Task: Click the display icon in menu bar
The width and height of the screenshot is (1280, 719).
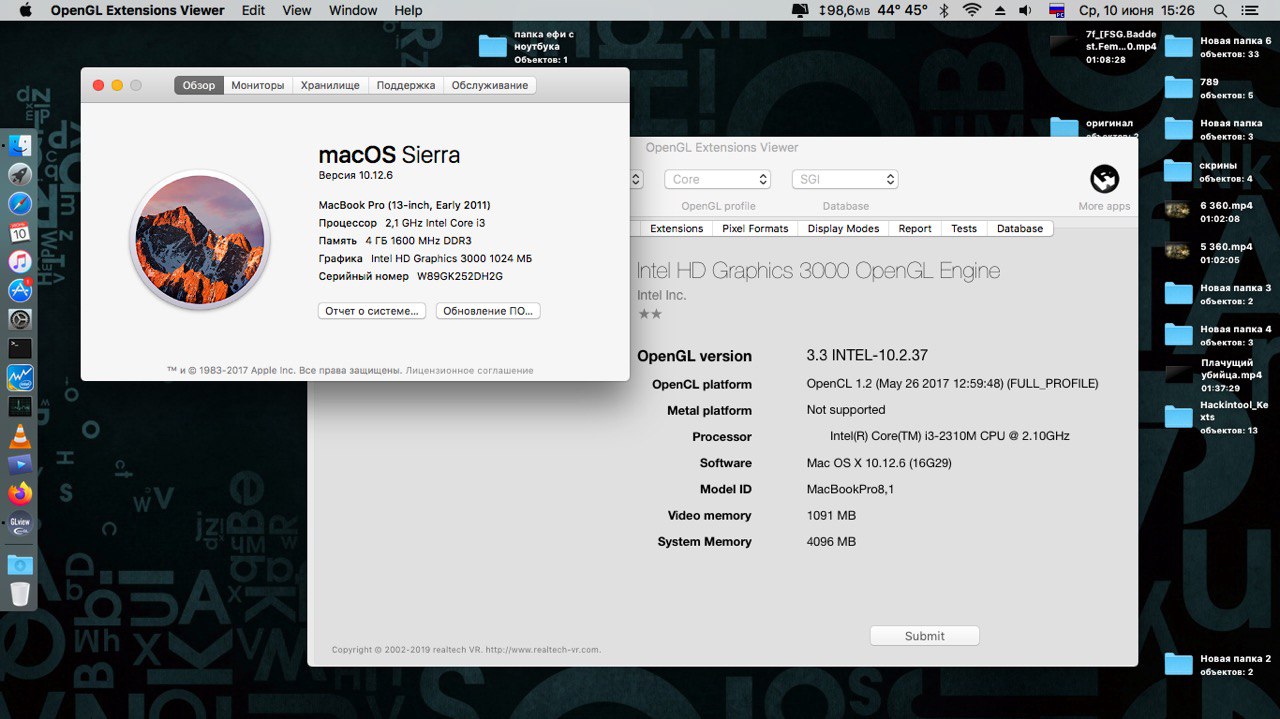Action: (800, 10)
